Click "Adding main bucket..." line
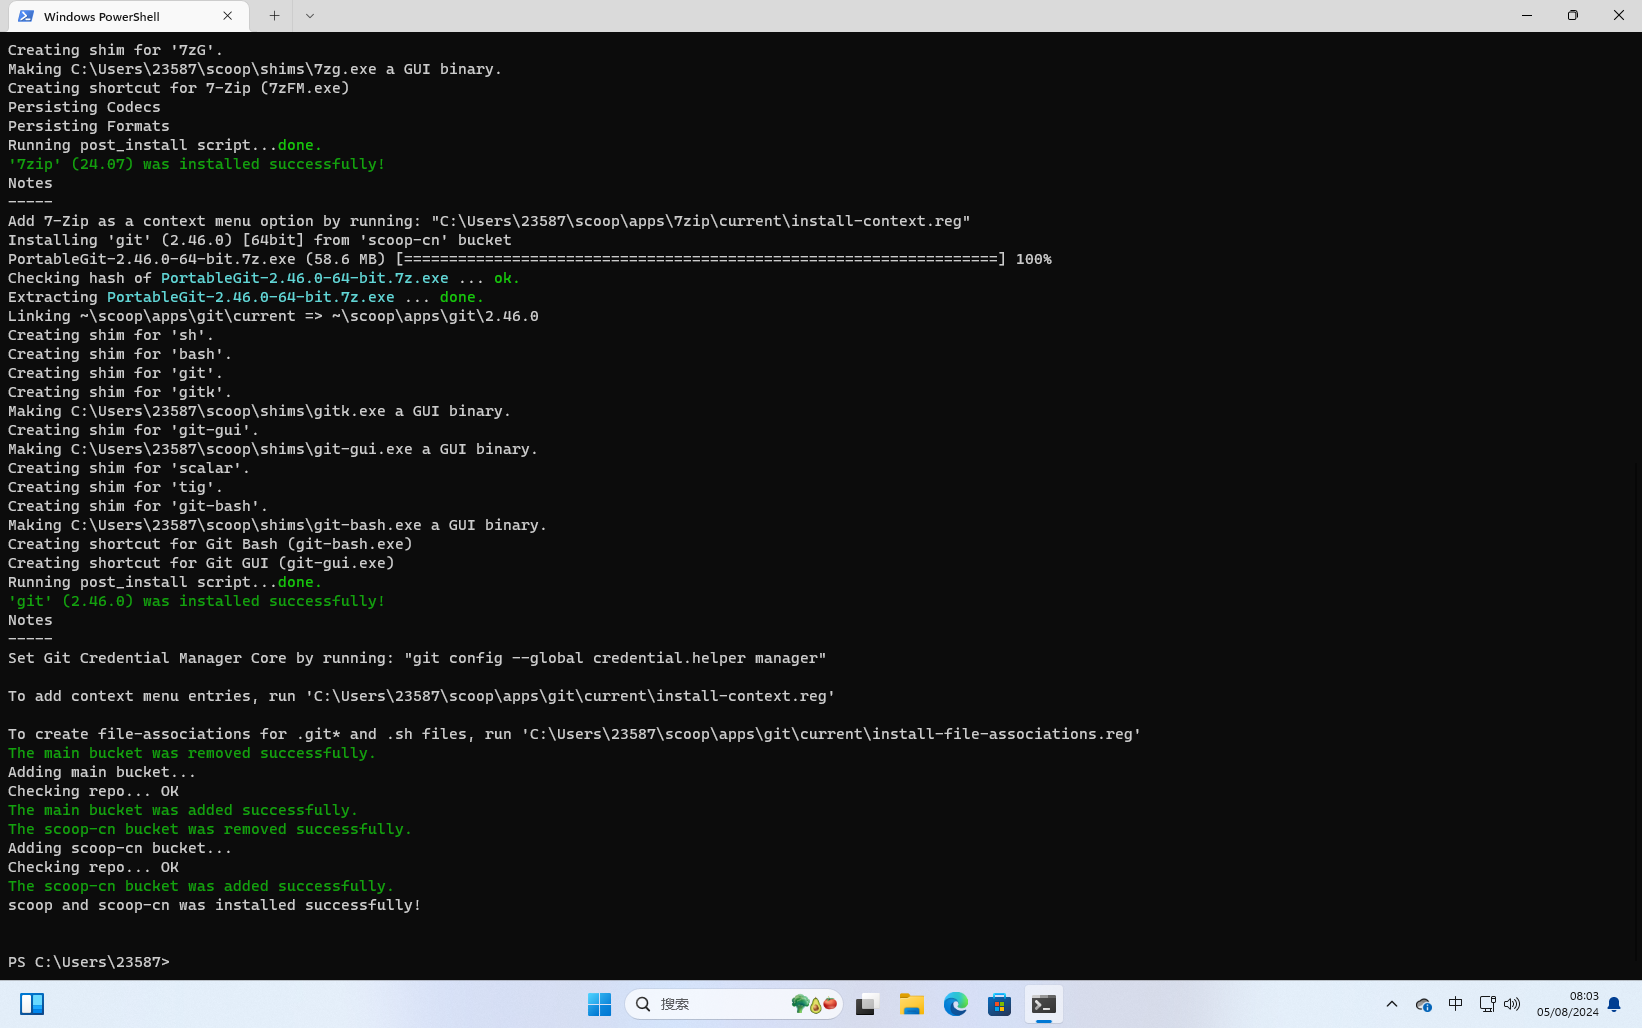The height and width of the screenshot is (1028, 1642). [x=102, y=772]
